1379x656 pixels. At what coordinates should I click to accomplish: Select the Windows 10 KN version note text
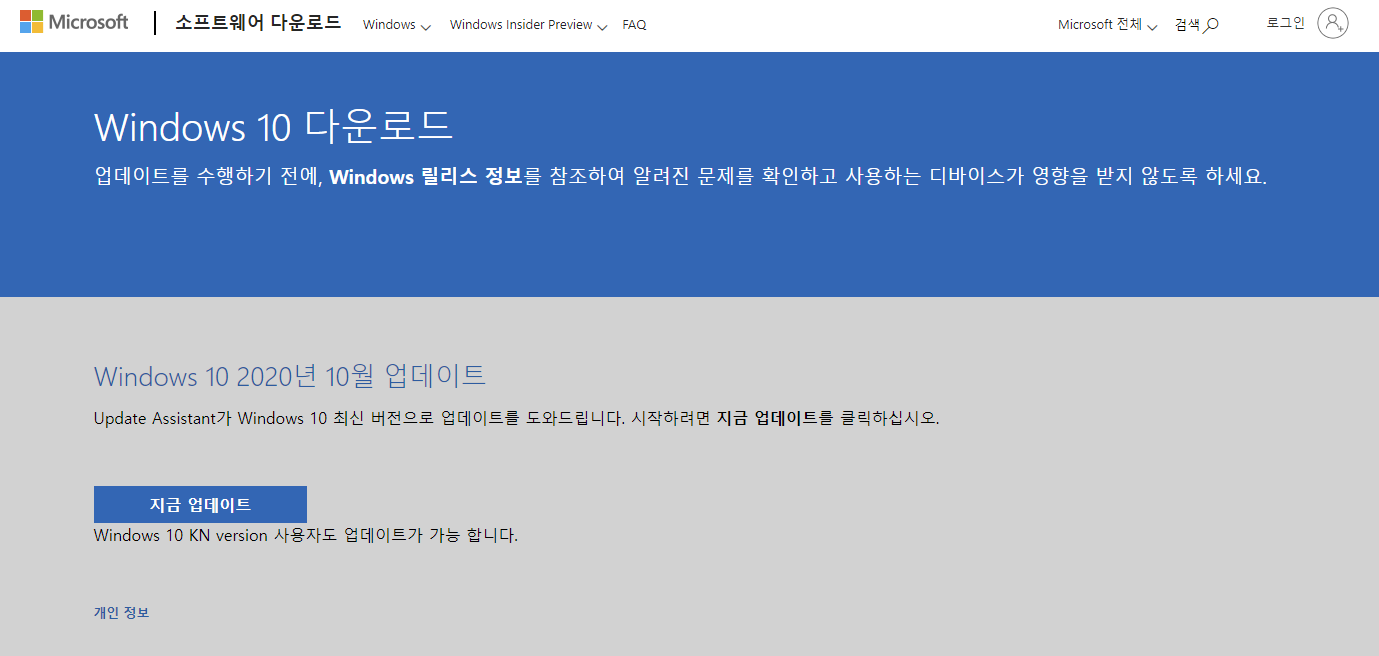pyautogui.click(x=306, y=535)
